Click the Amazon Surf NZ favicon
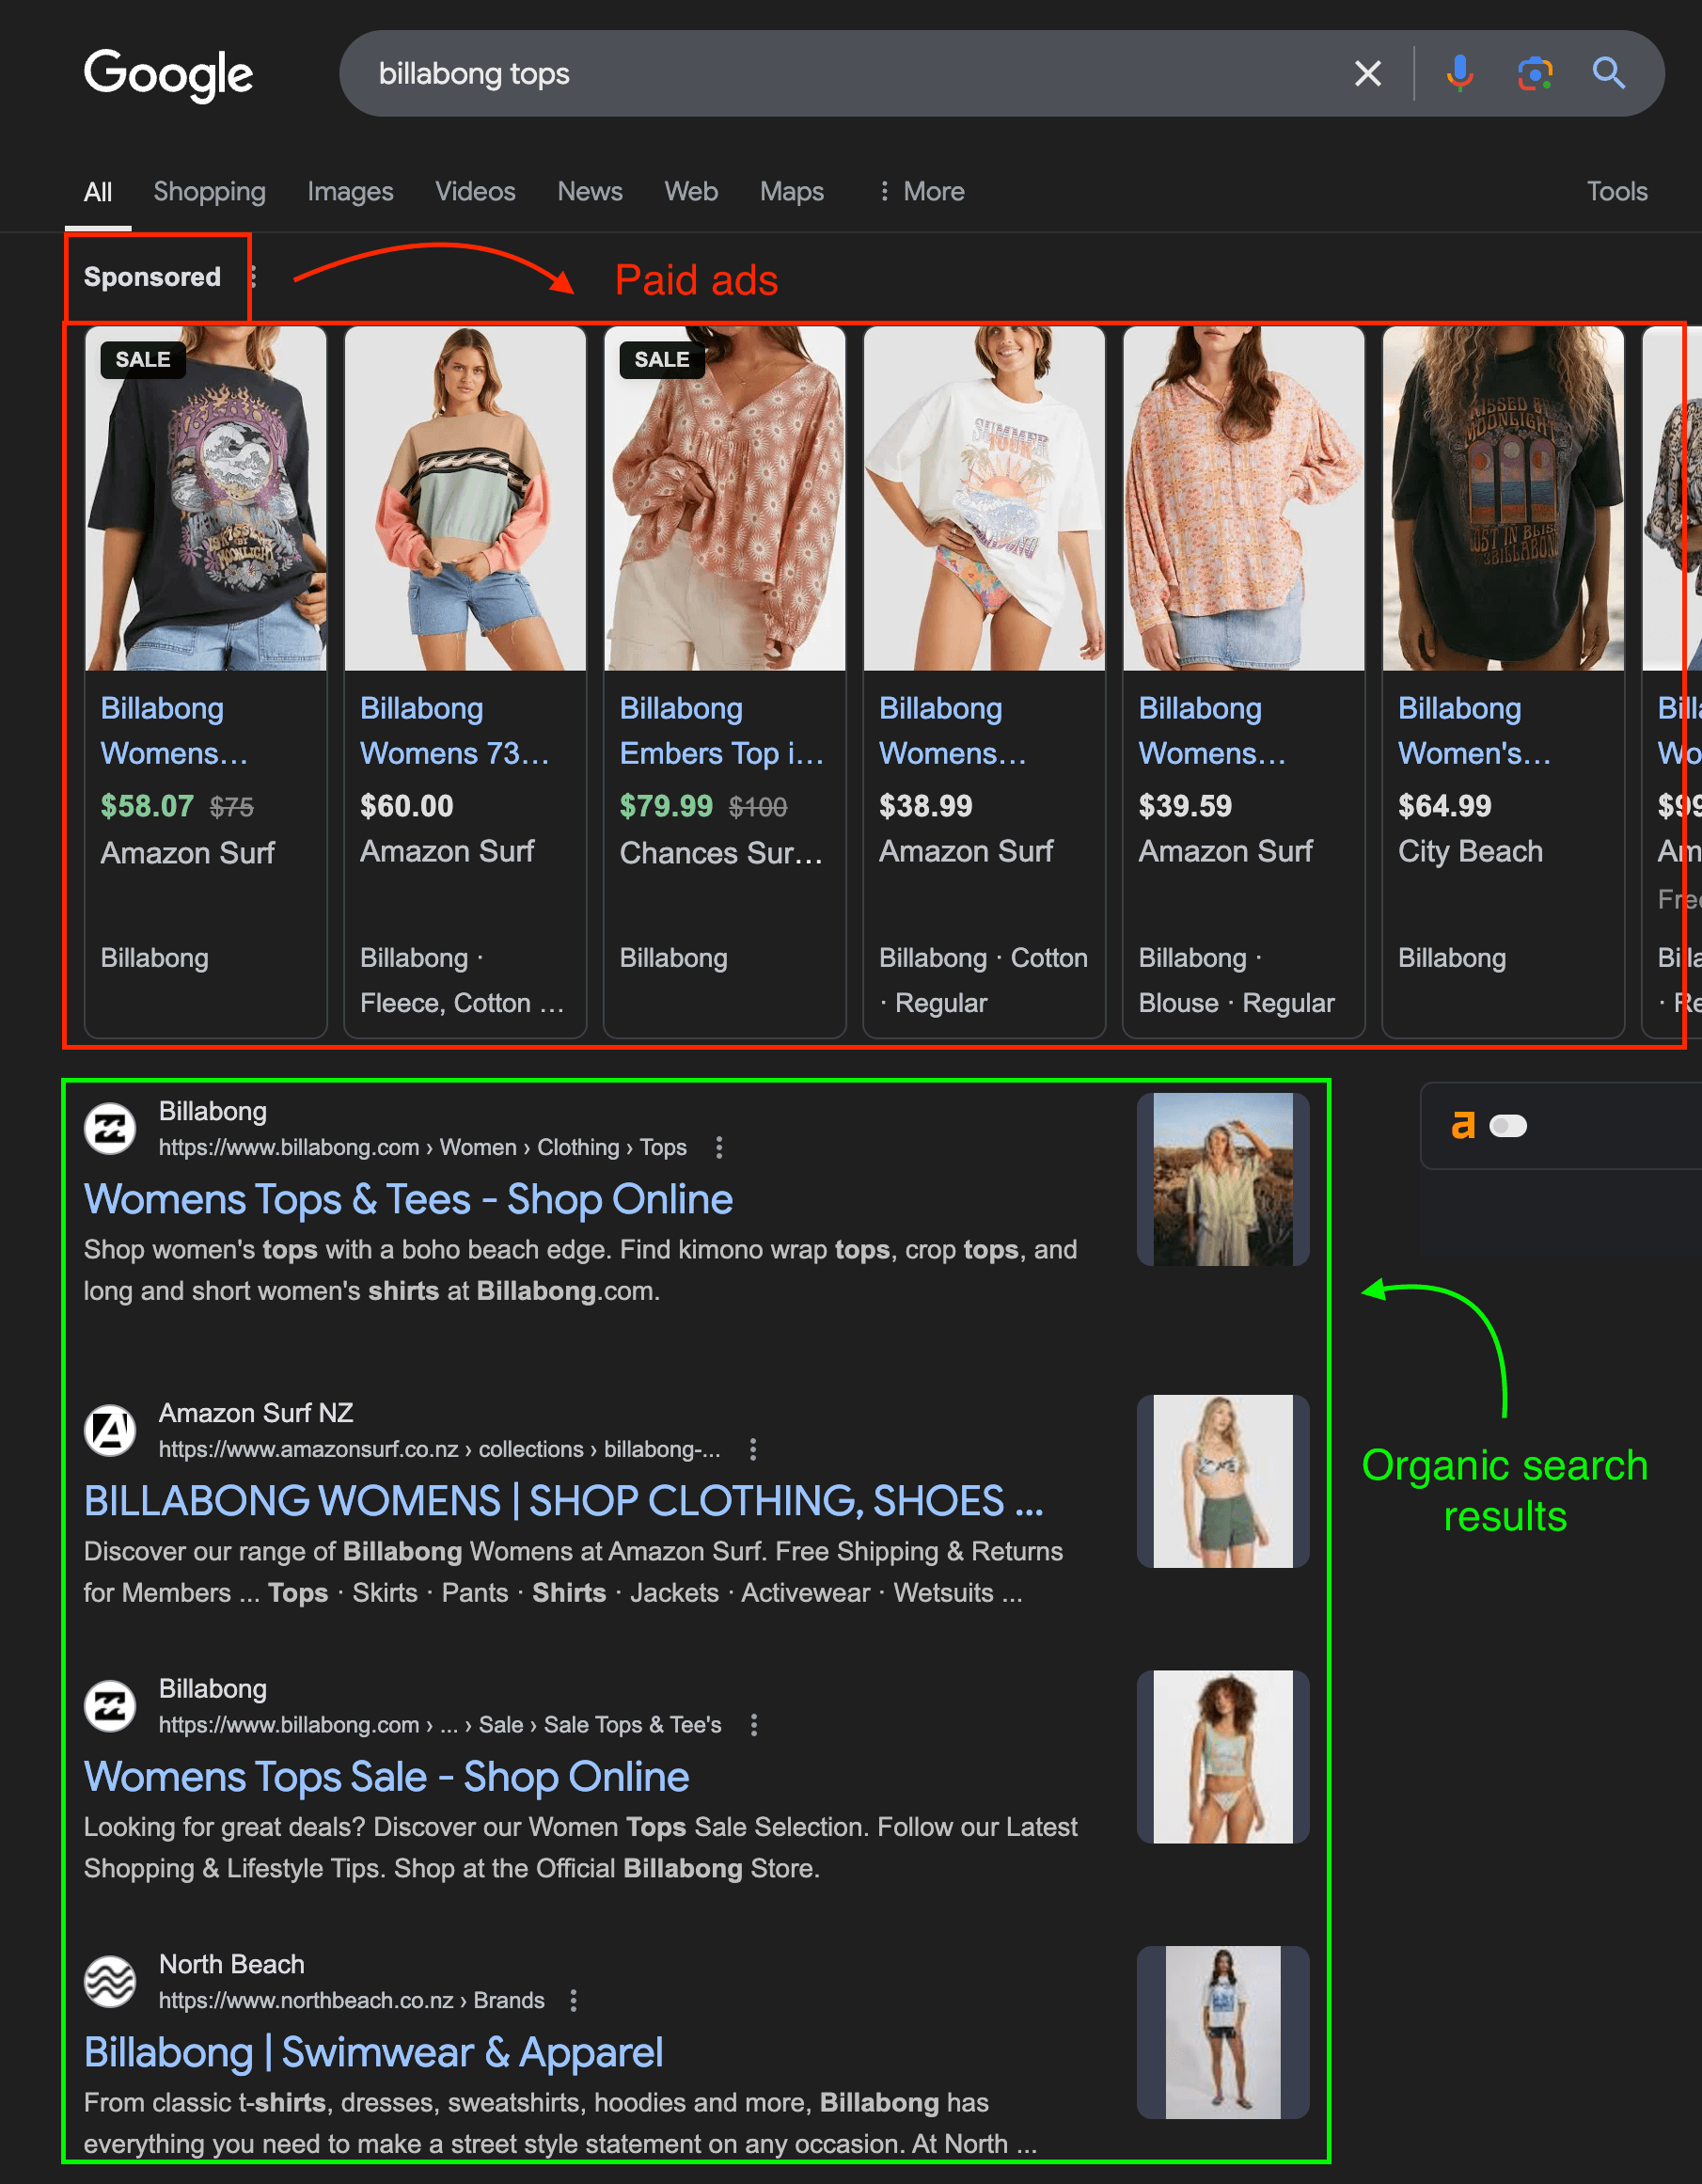Screen dimensions: 1702x2184 click(x=110, y=1431)
